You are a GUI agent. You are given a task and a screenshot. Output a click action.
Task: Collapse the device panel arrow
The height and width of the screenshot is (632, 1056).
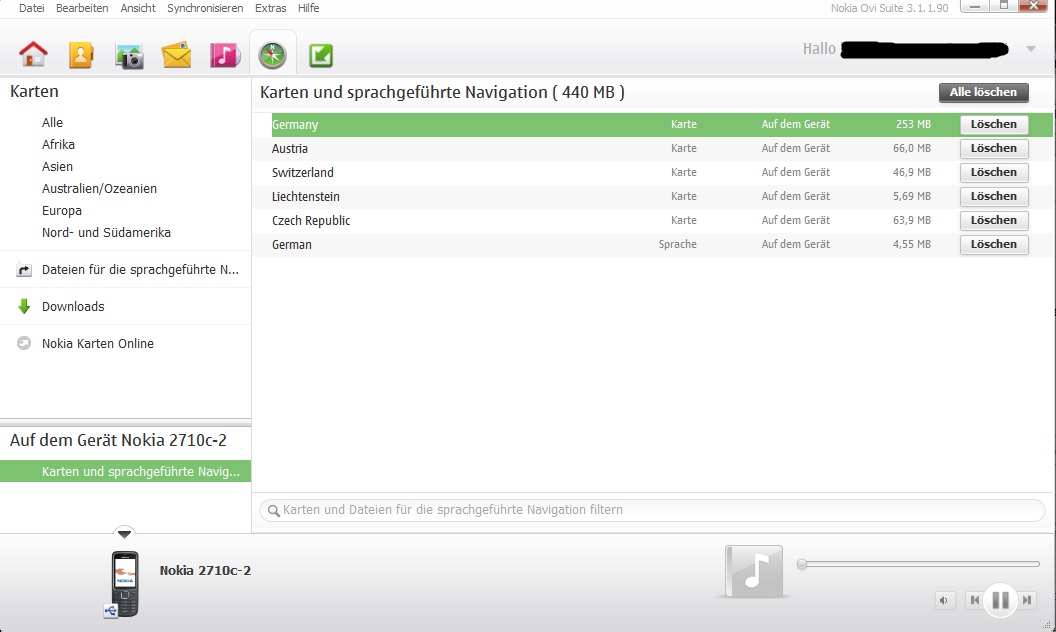pos(124,534)
